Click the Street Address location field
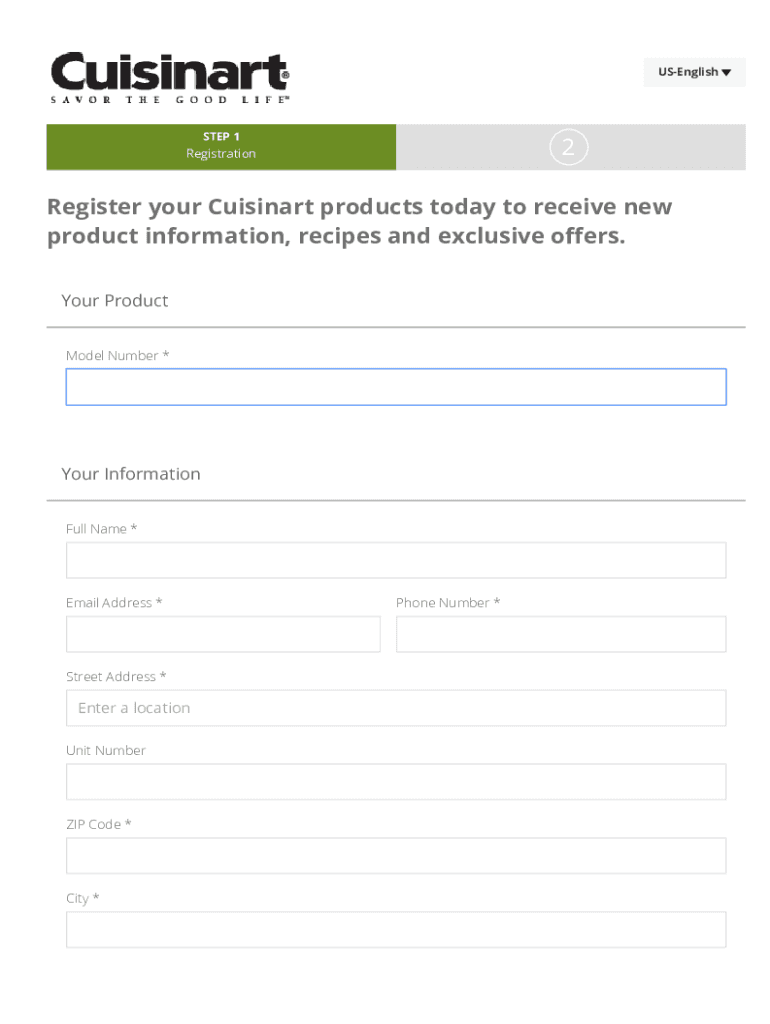The height and width of the screenshot is (1024, 770). tap(395, 708)
